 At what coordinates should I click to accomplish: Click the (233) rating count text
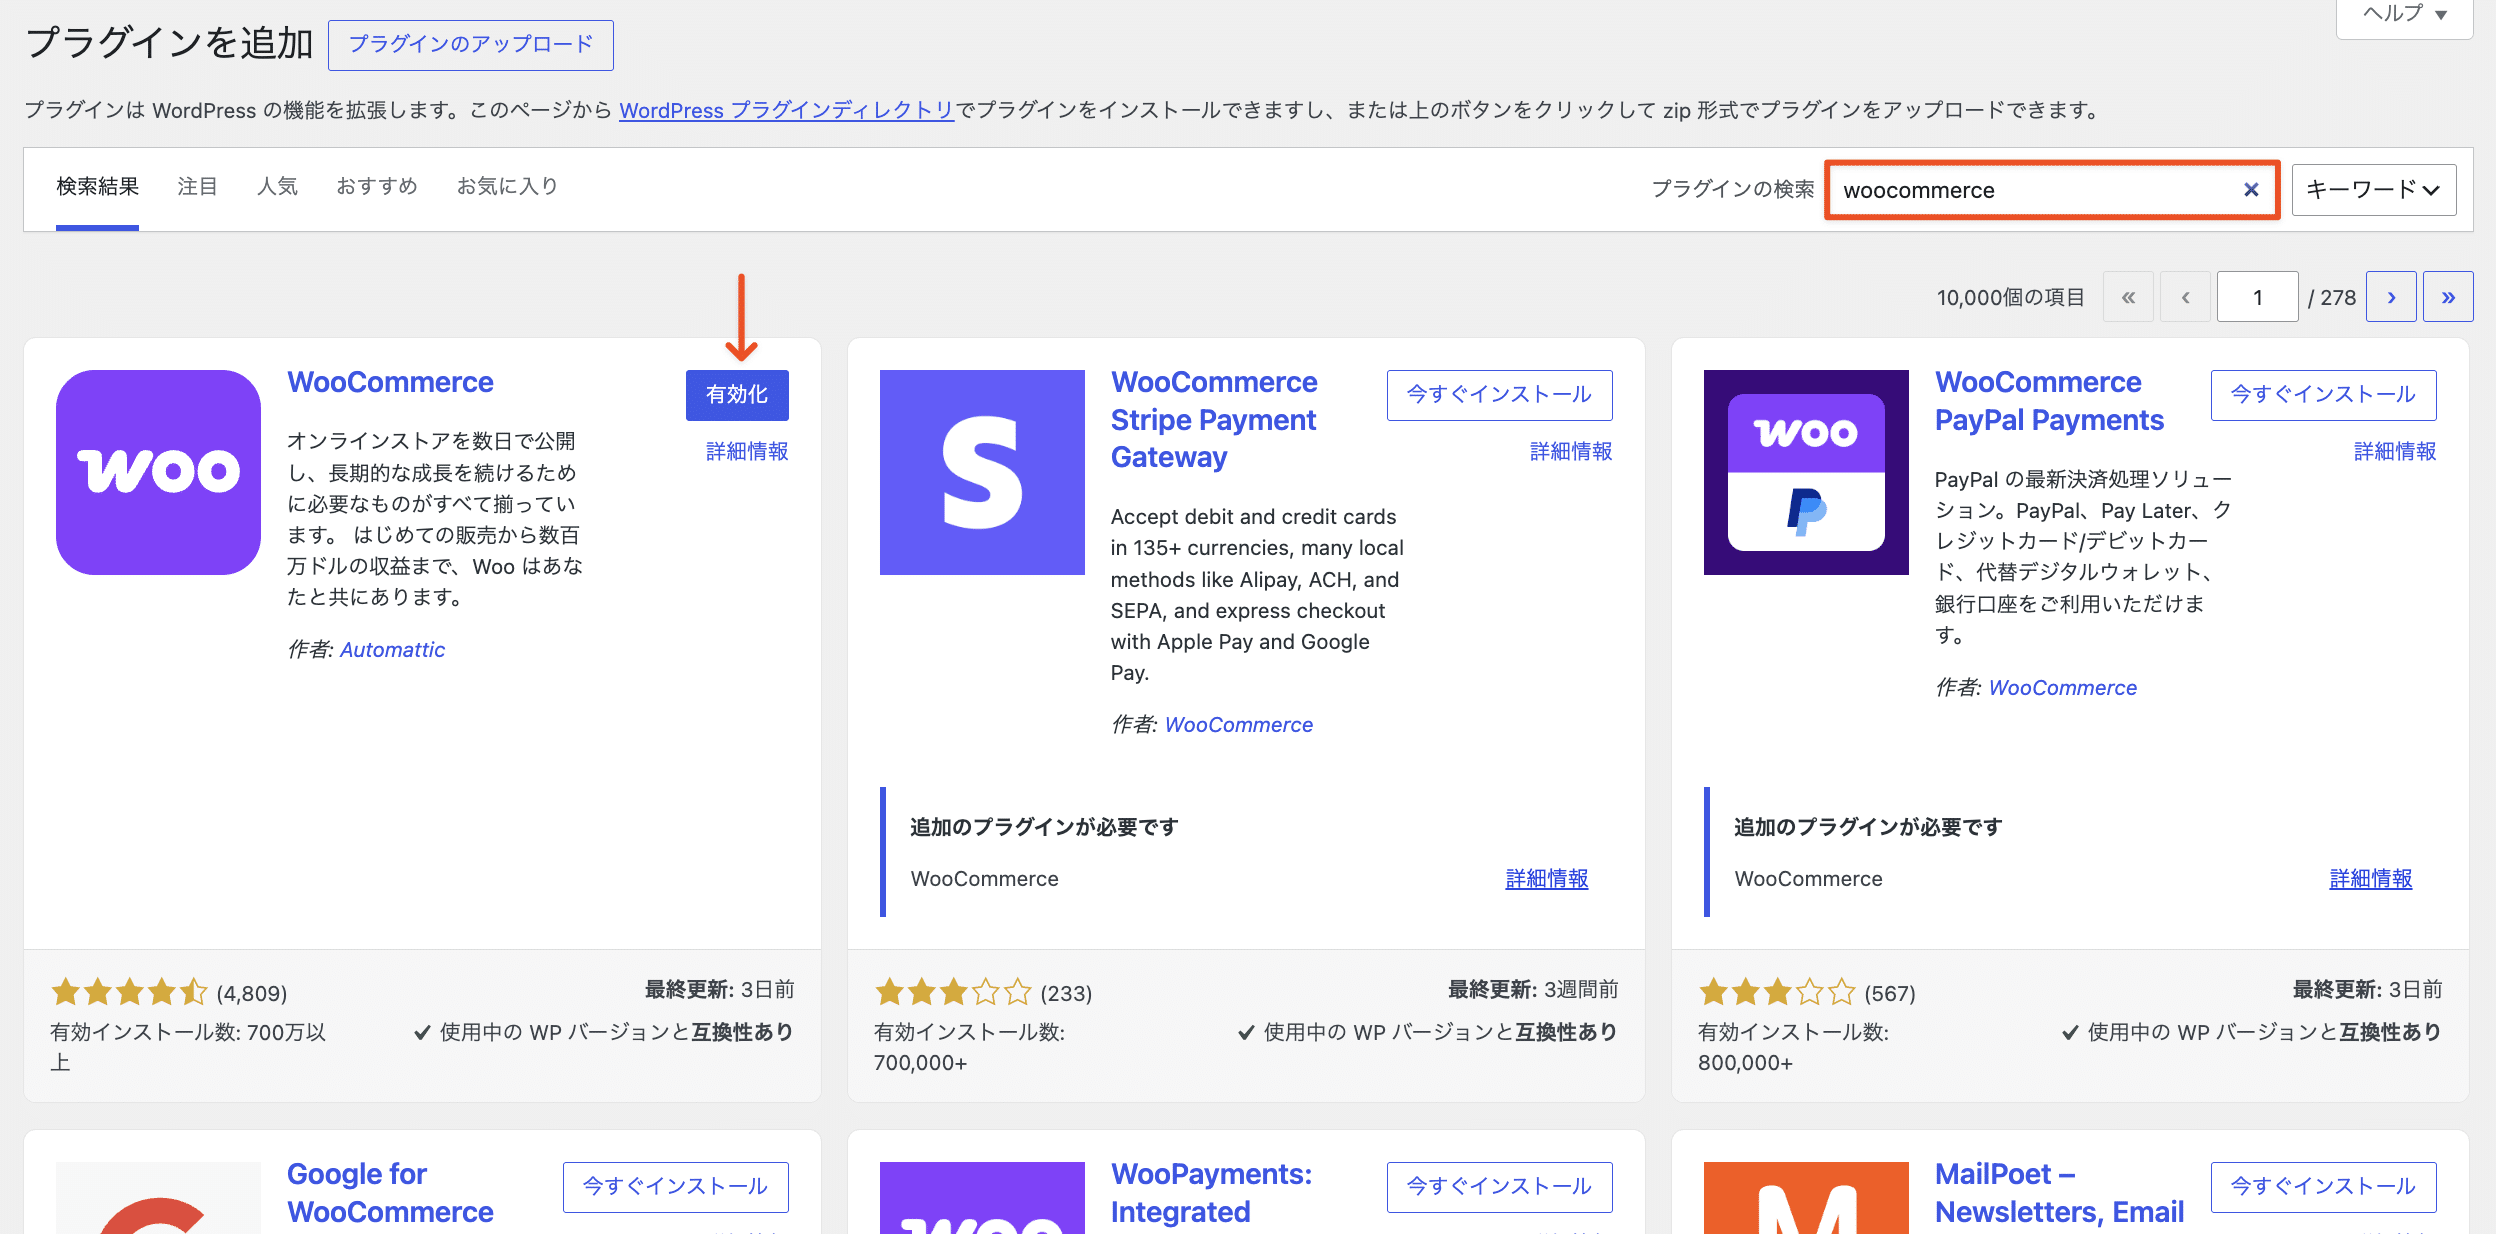[1066, 994]
